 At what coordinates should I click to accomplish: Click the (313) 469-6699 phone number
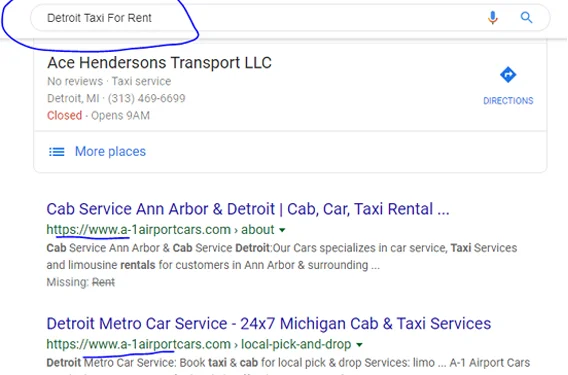(146, 98)
